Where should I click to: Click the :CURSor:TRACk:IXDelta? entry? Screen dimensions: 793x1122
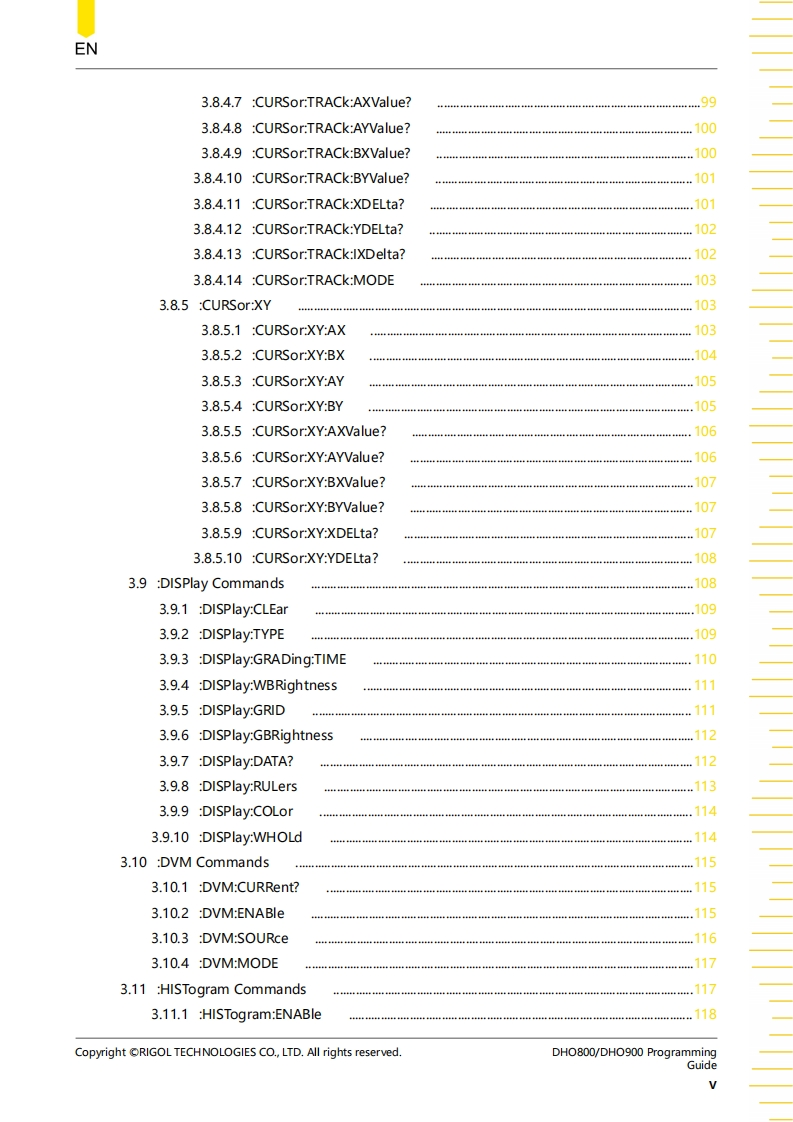(328, 254)
